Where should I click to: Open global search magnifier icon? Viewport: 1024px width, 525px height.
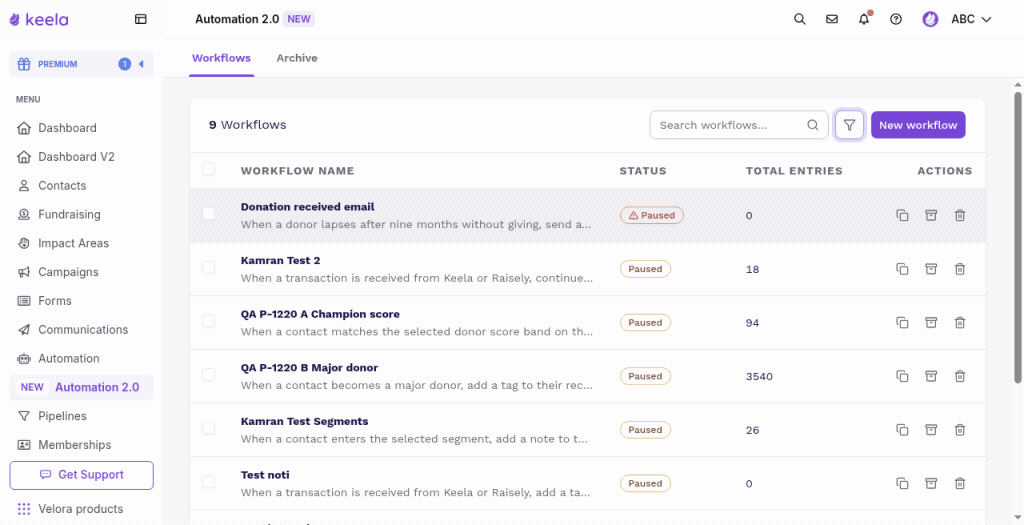(x=799, y=19)
